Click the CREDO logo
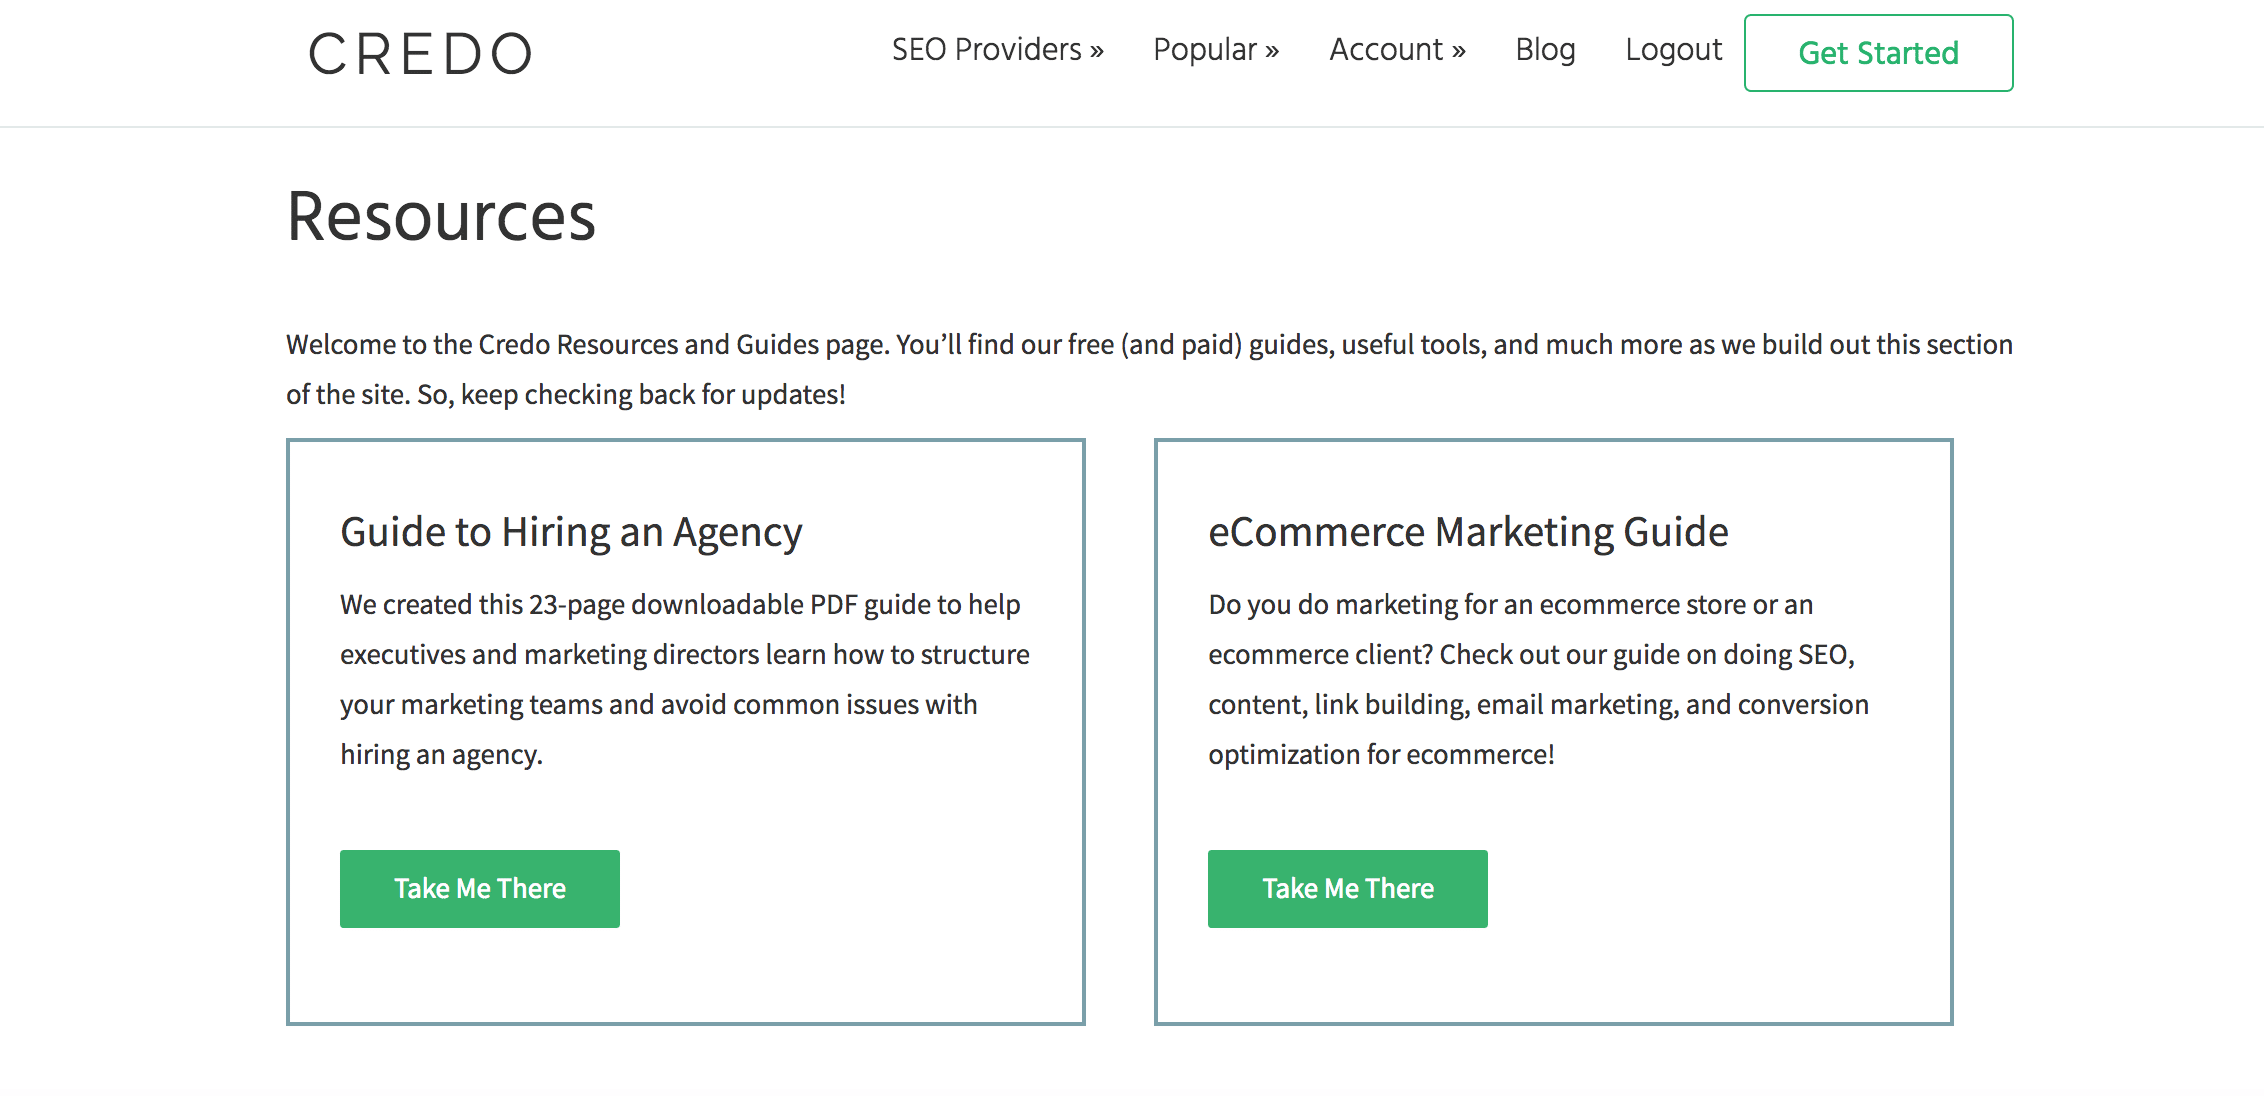This screenshot has width=2264, height=1096. [x=420, y=54]
